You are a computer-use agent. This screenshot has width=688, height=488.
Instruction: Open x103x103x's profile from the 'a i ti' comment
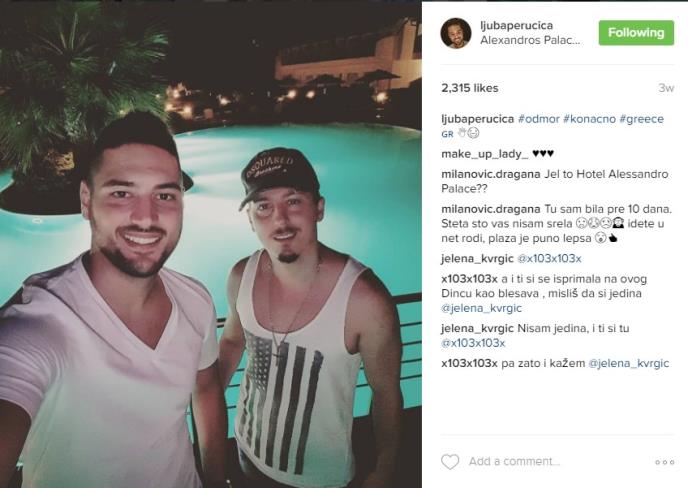tap(469, 279)
